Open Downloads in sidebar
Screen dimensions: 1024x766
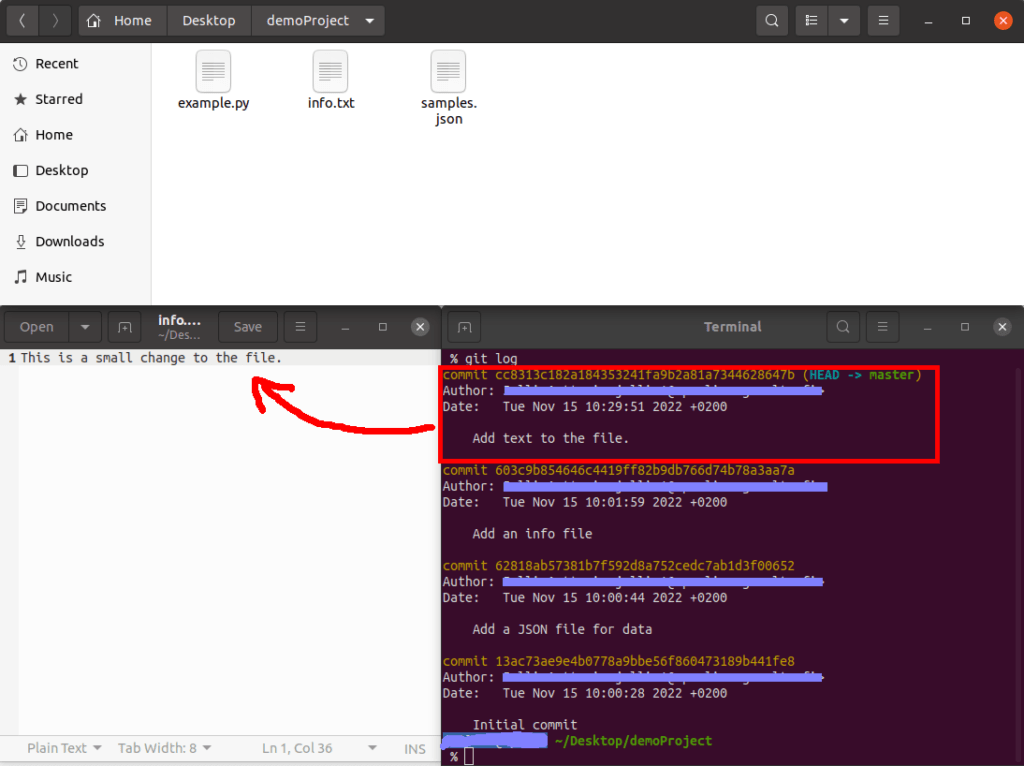pos(75,242)
